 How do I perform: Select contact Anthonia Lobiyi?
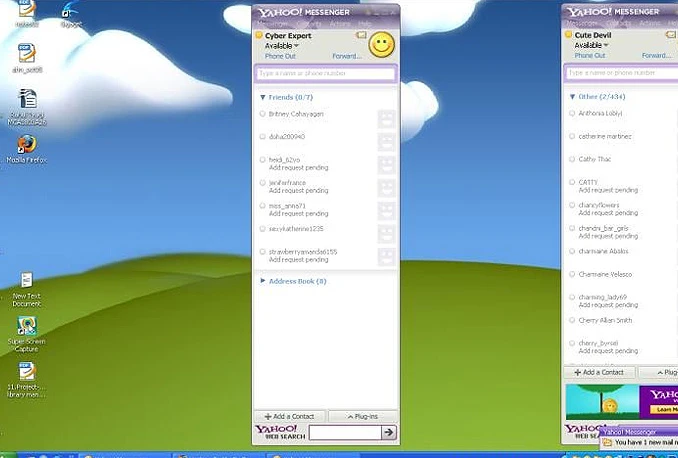tap(600, 113)
